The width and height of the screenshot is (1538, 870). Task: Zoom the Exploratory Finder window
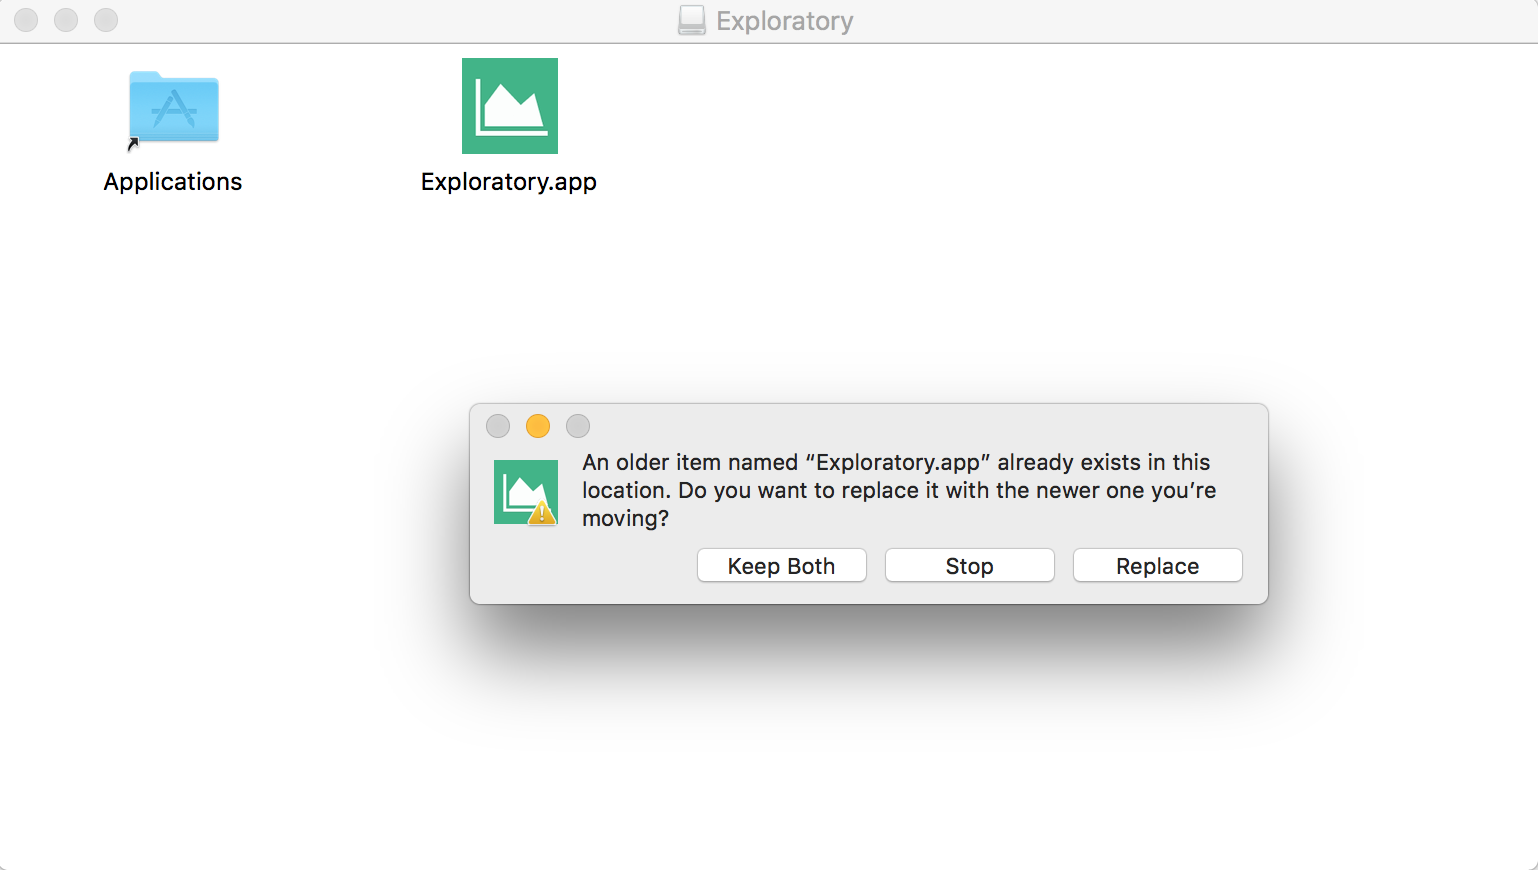click(x=106, y=20)
